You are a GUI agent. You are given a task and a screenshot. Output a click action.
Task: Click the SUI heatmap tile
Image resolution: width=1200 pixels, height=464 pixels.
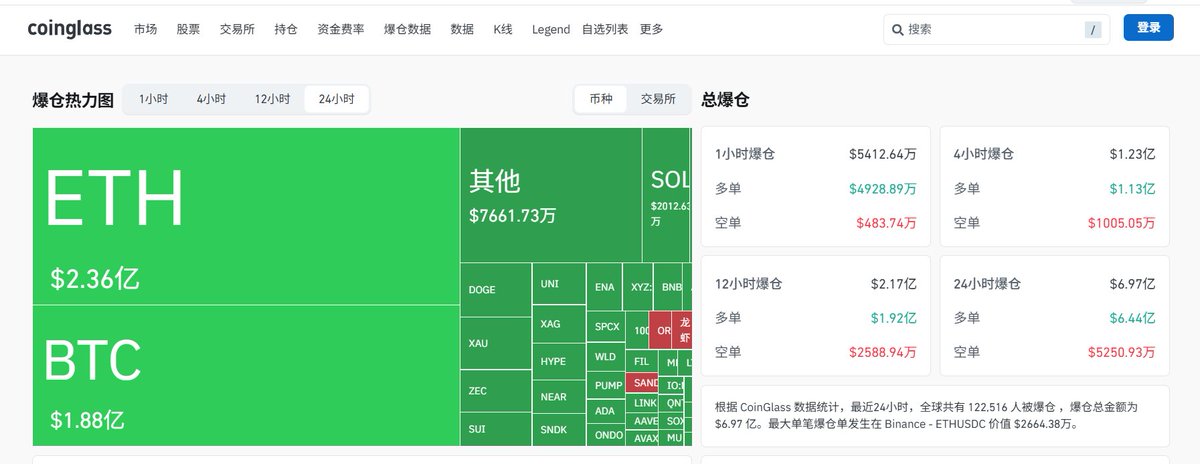coord(495,429)
